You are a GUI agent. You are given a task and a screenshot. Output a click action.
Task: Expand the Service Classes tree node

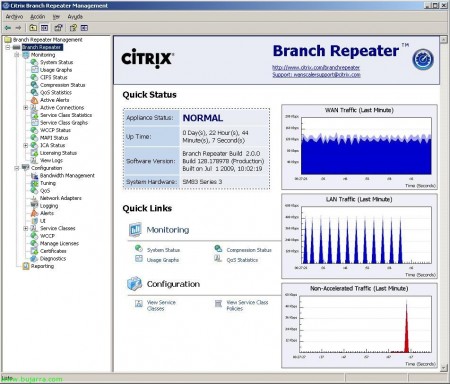(x=26, y=228)
